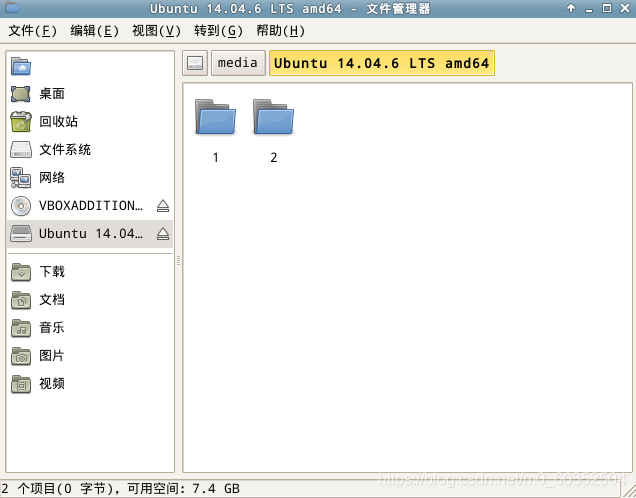Click the root drive path button
This screenshot has width=636, height=498.
(x=195, y=63)
